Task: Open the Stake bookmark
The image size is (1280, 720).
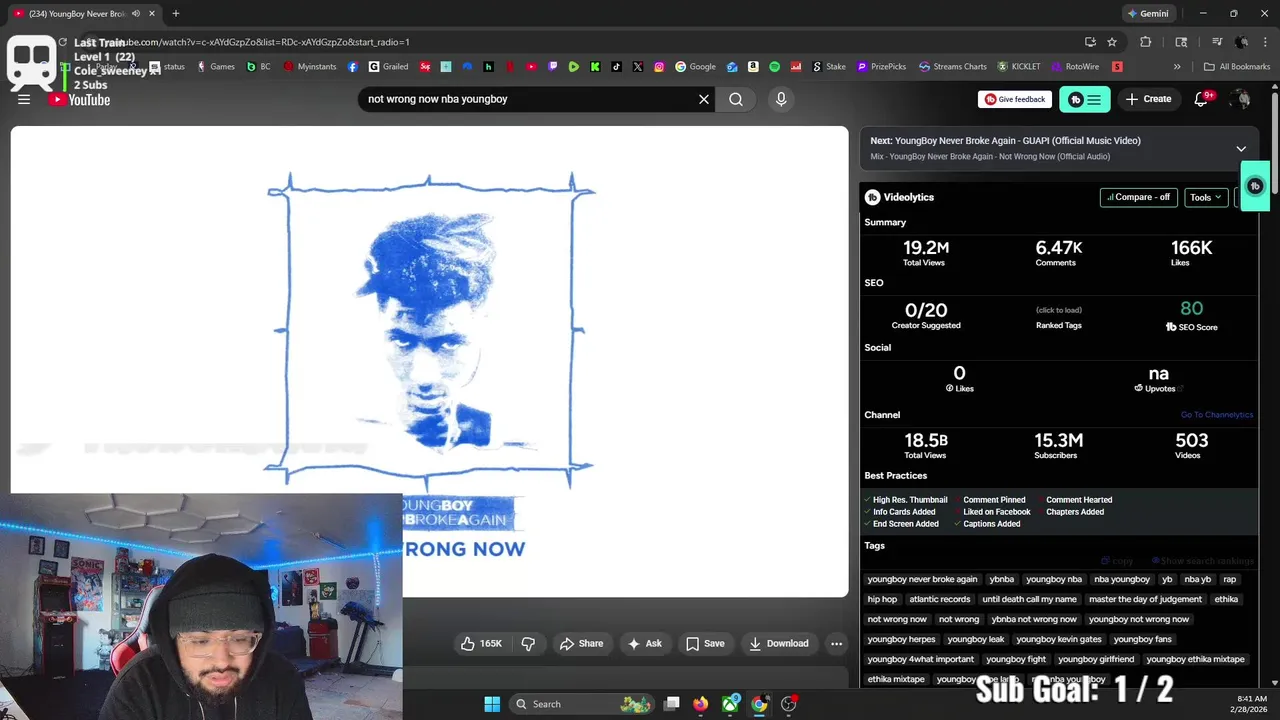Action: (828, 67)
